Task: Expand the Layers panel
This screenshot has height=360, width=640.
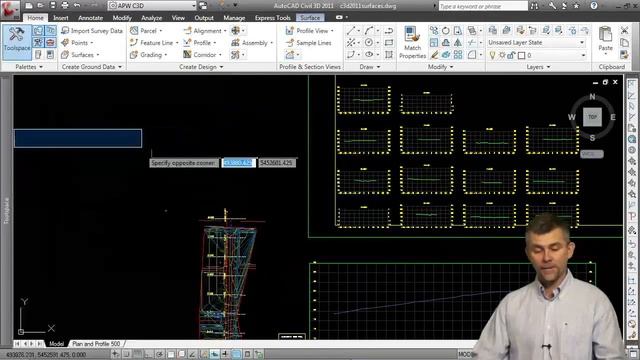Action: click(538, 67)
